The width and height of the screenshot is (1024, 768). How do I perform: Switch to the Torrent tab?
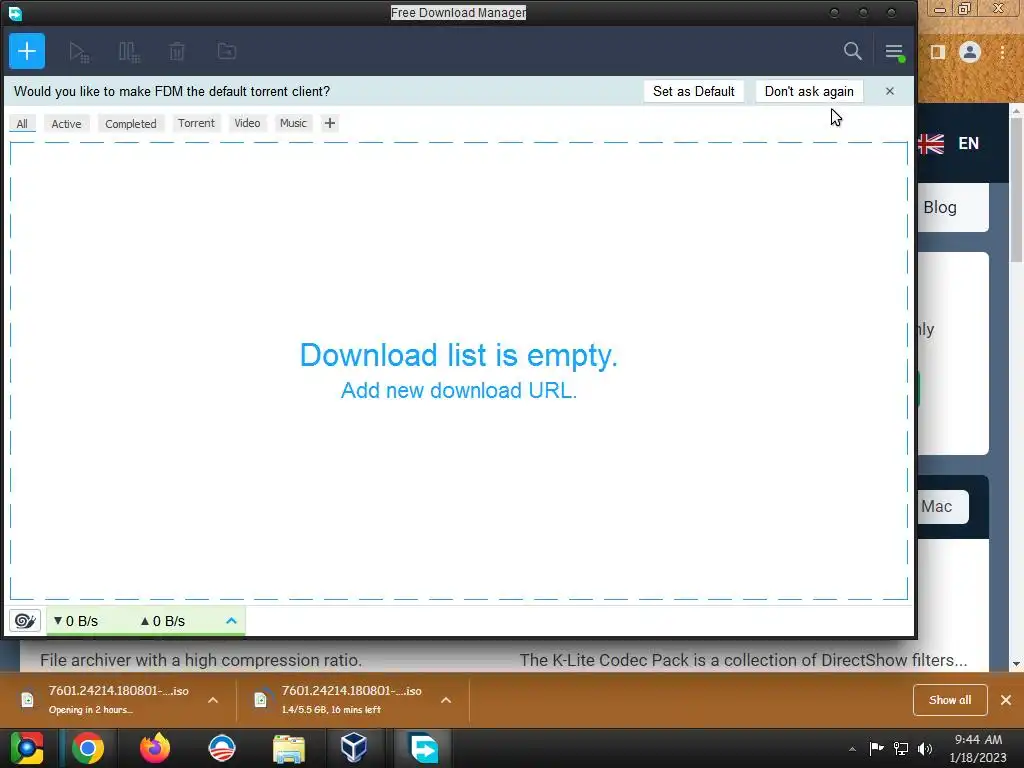196,123
